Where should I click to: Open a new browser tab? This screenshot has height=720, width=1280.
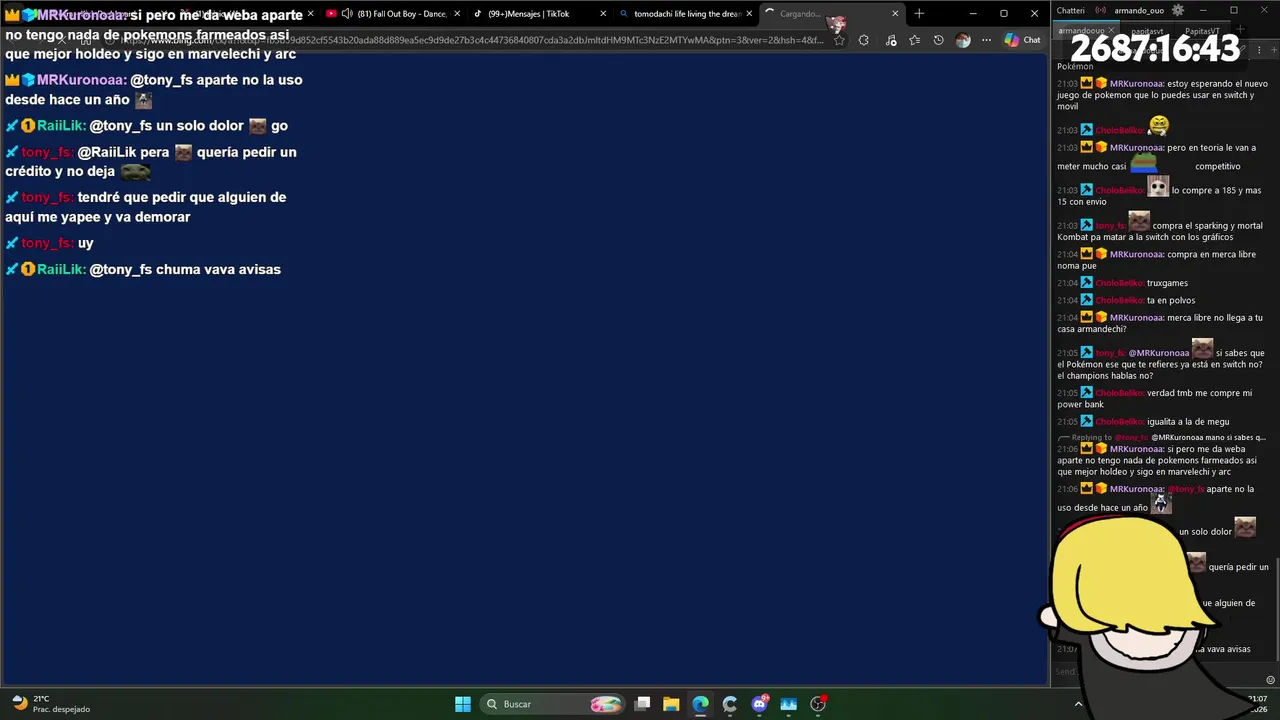coord(919,14)
